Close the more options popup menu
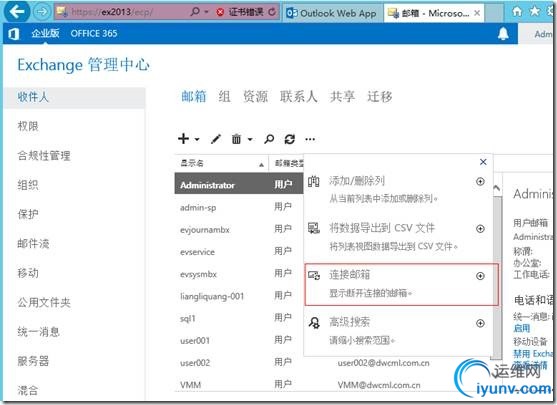 (483, 162)
